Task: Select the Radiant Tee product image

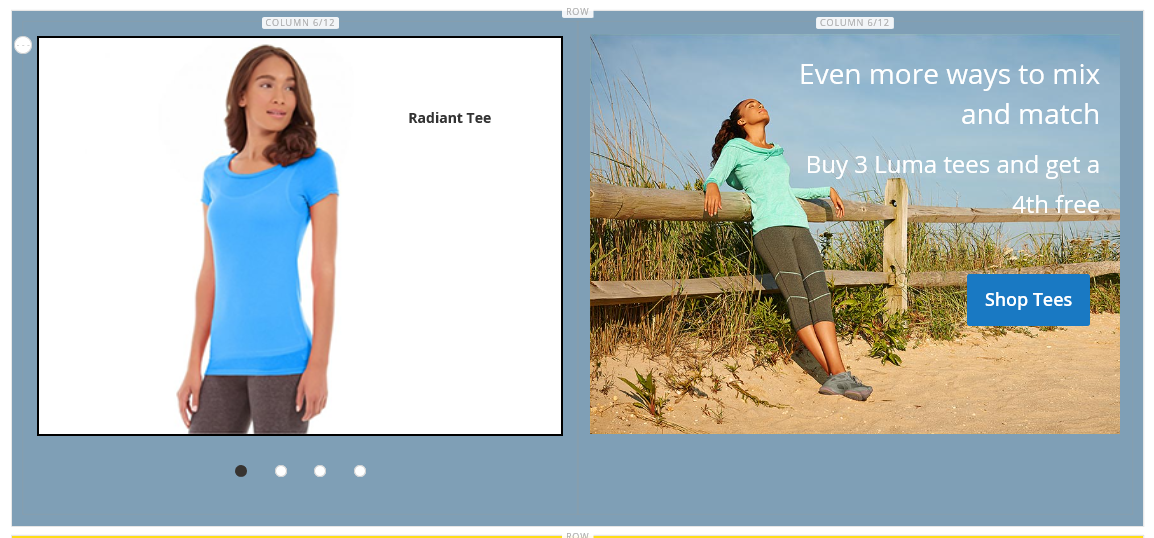Action: [257, 238]
